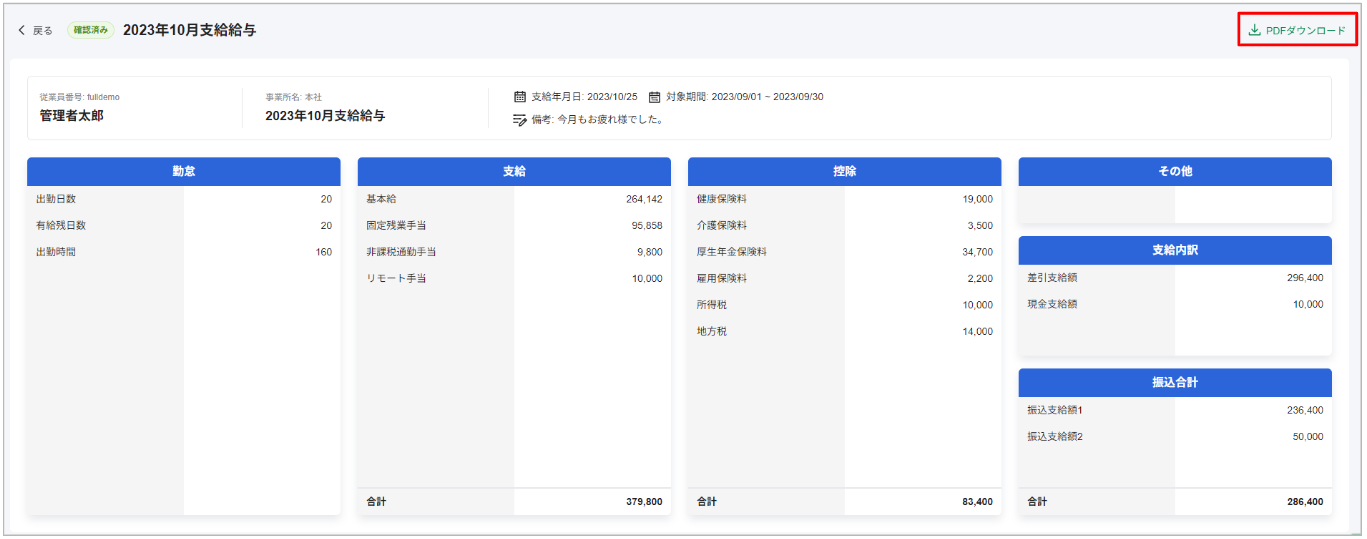Viewport: 1367px width, 539px height.
Task: Click 事業所名: 本社 label
Action: tap(293, 97)
